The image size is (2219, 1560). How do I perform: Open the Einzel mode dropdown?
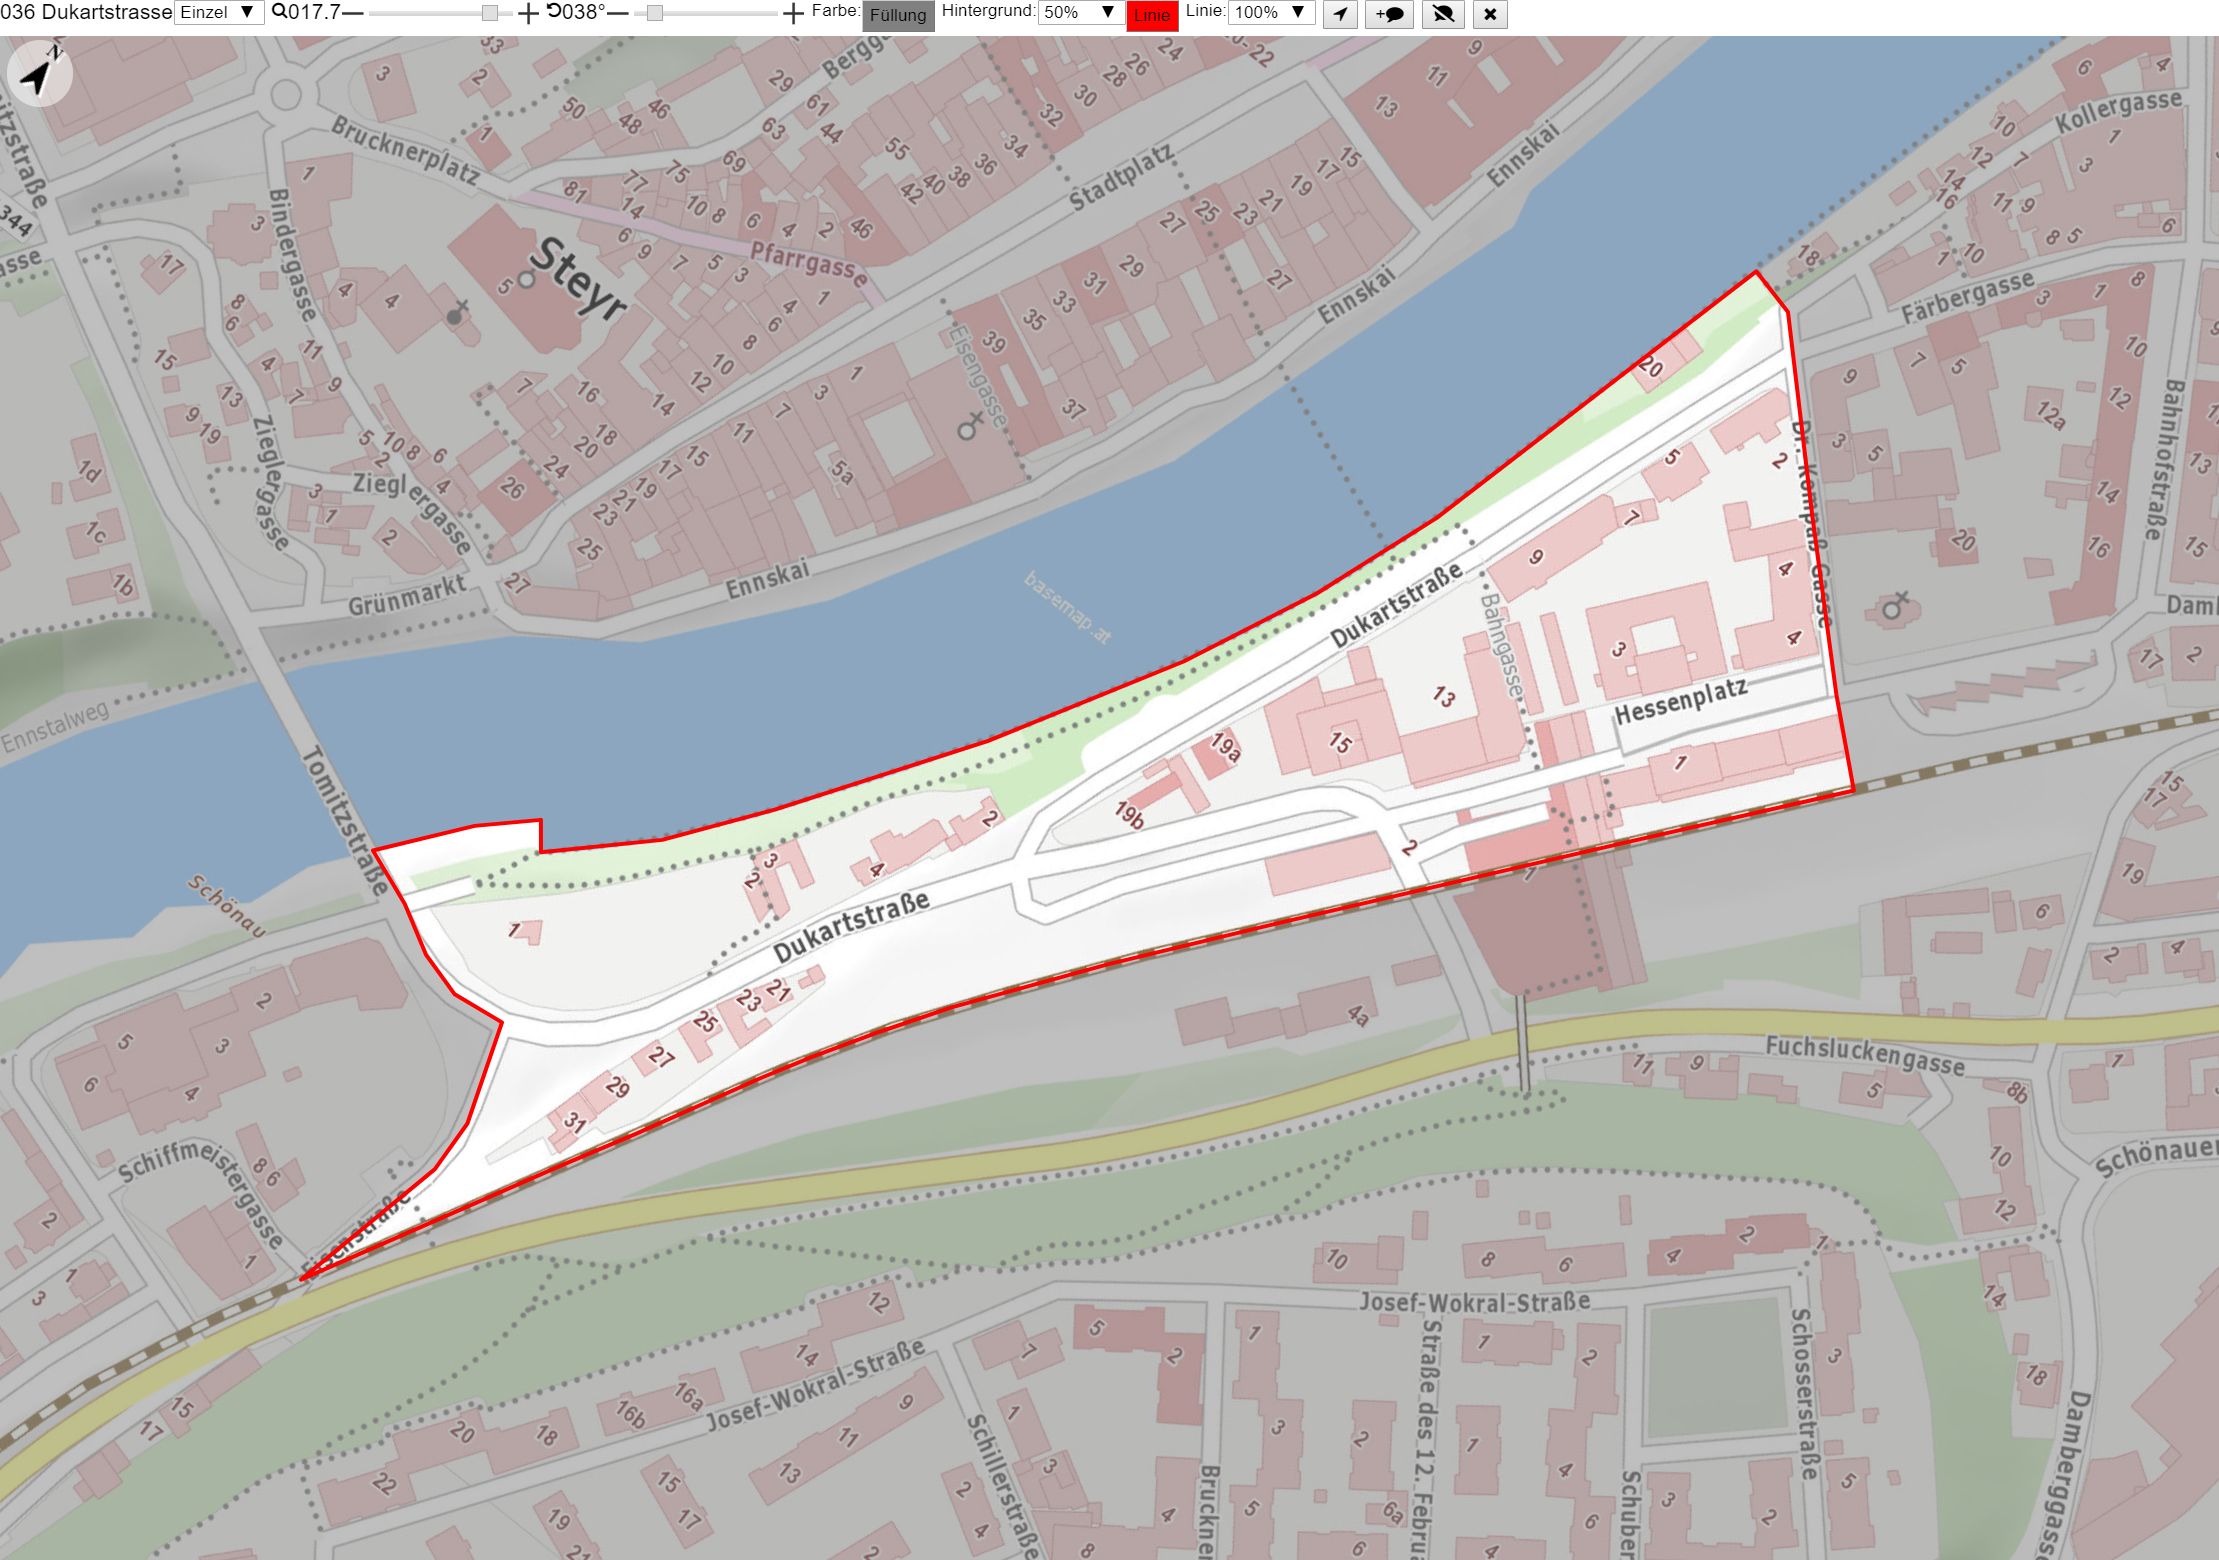coord(219,12)
